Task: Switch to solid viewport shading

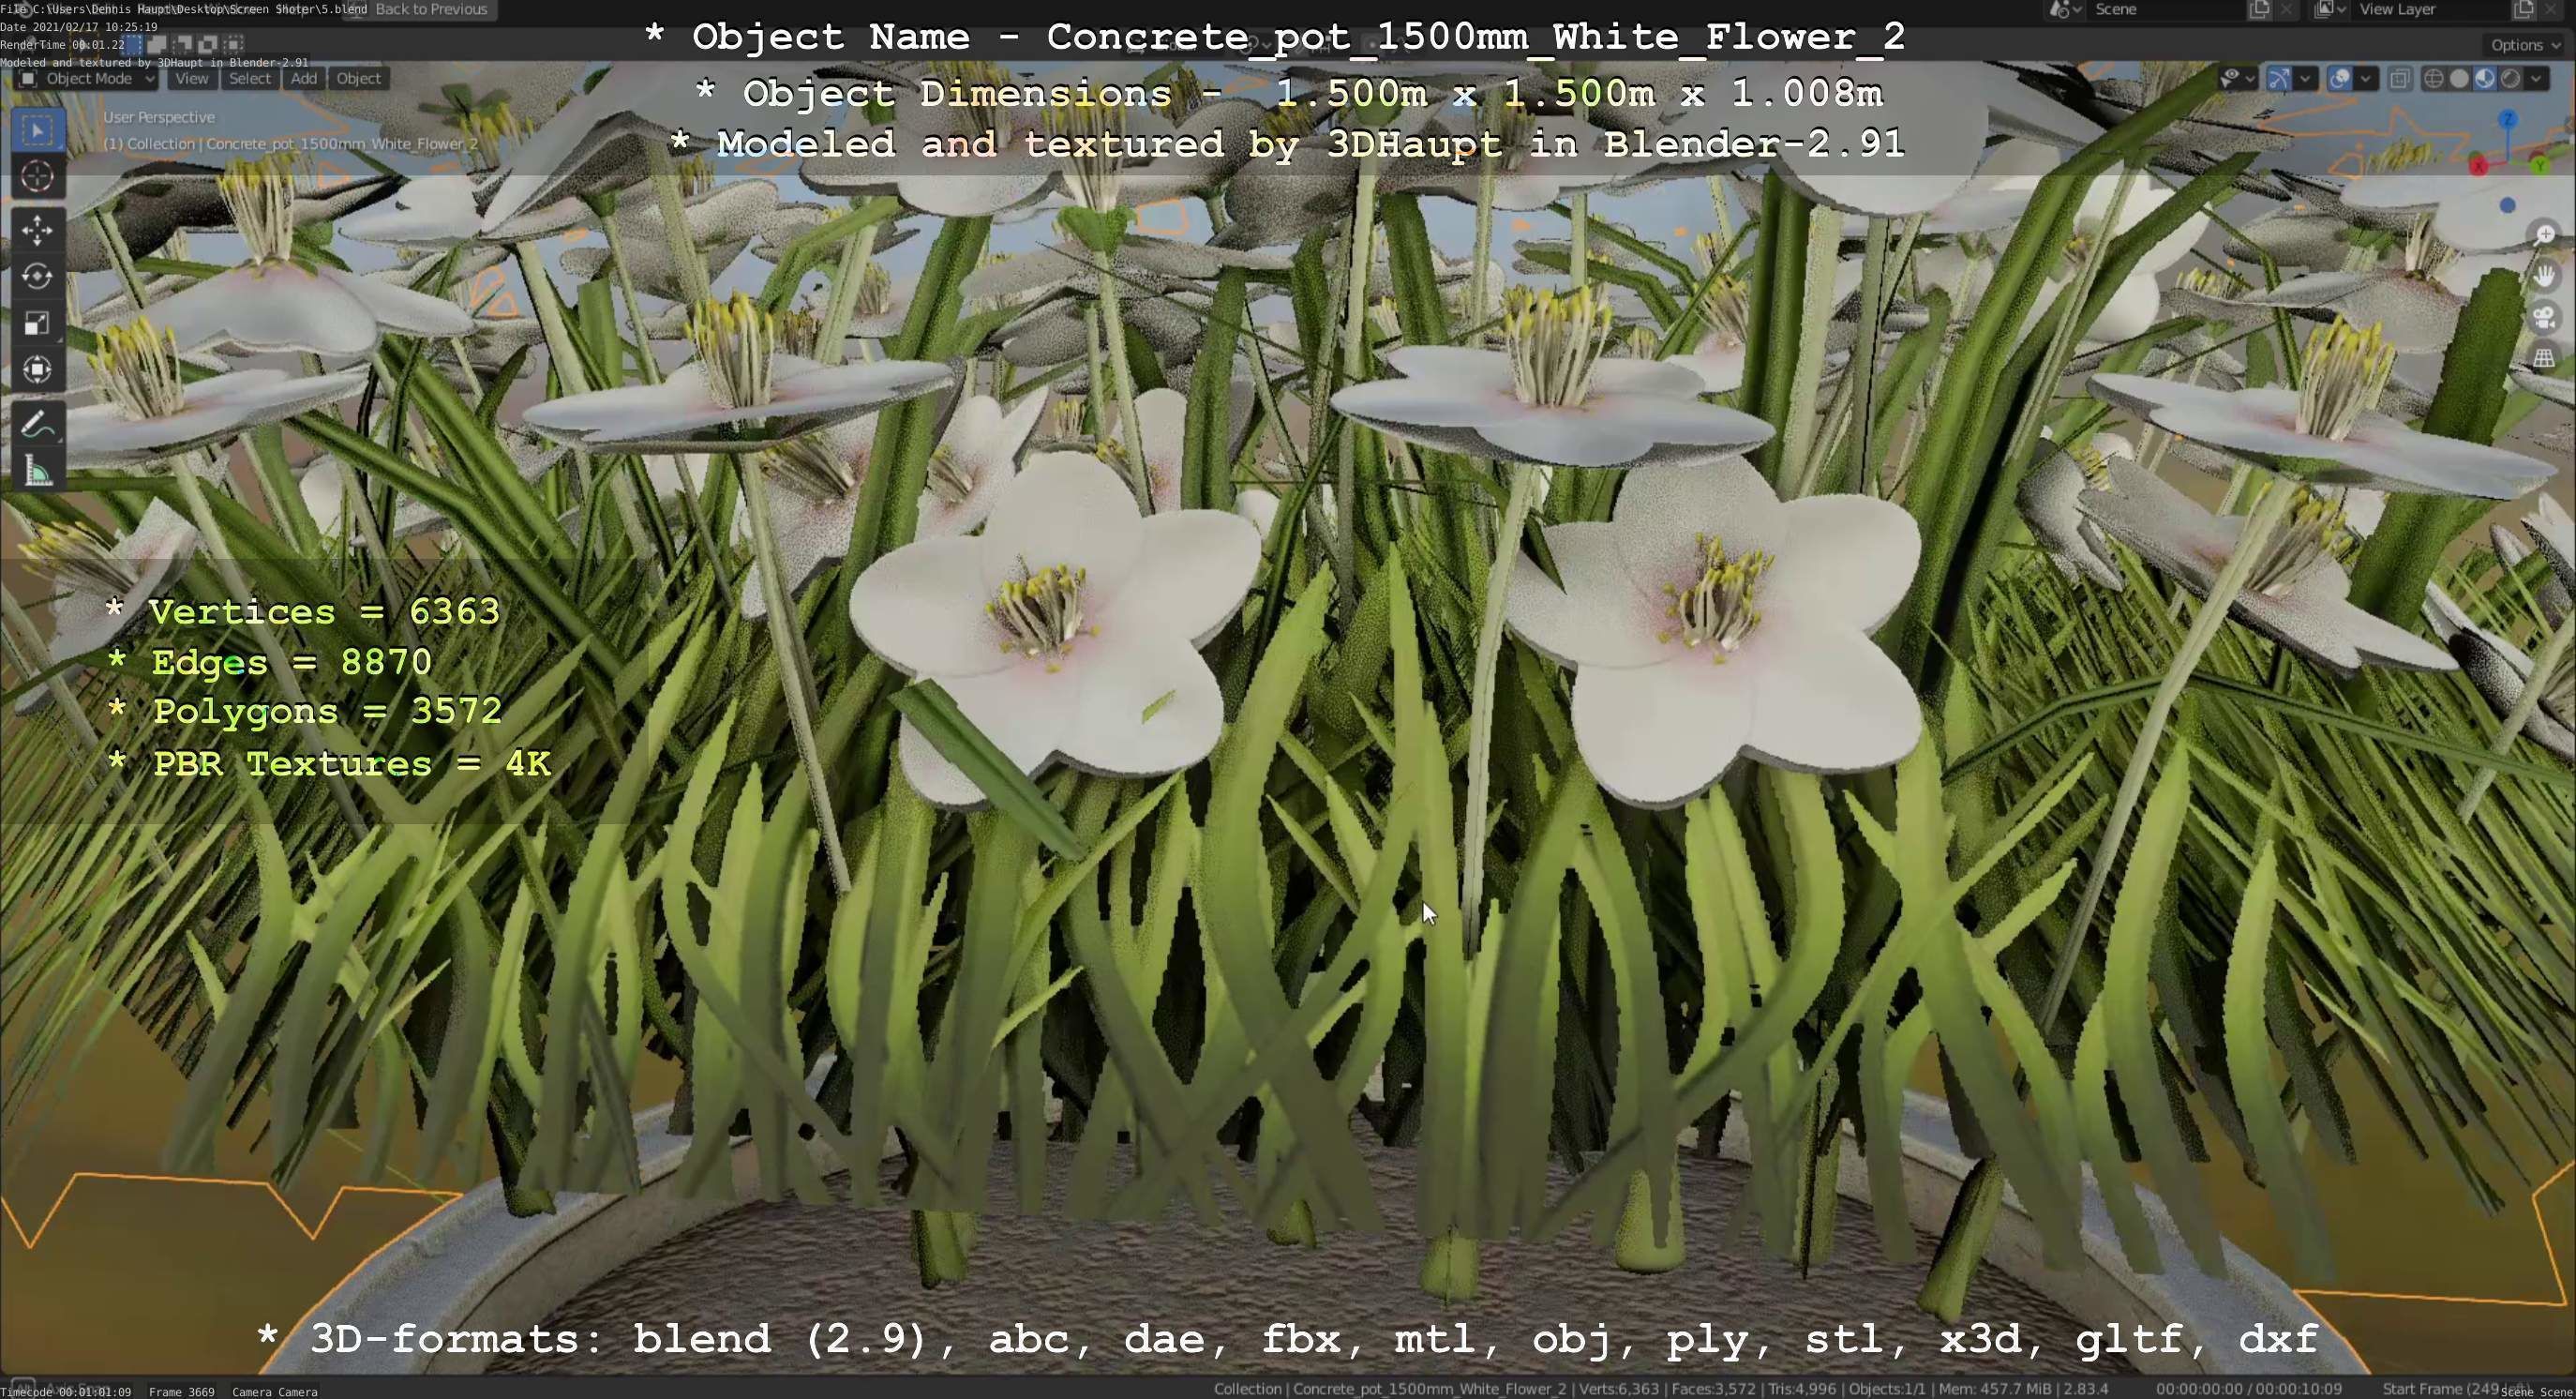Action: click(2459, 79)
